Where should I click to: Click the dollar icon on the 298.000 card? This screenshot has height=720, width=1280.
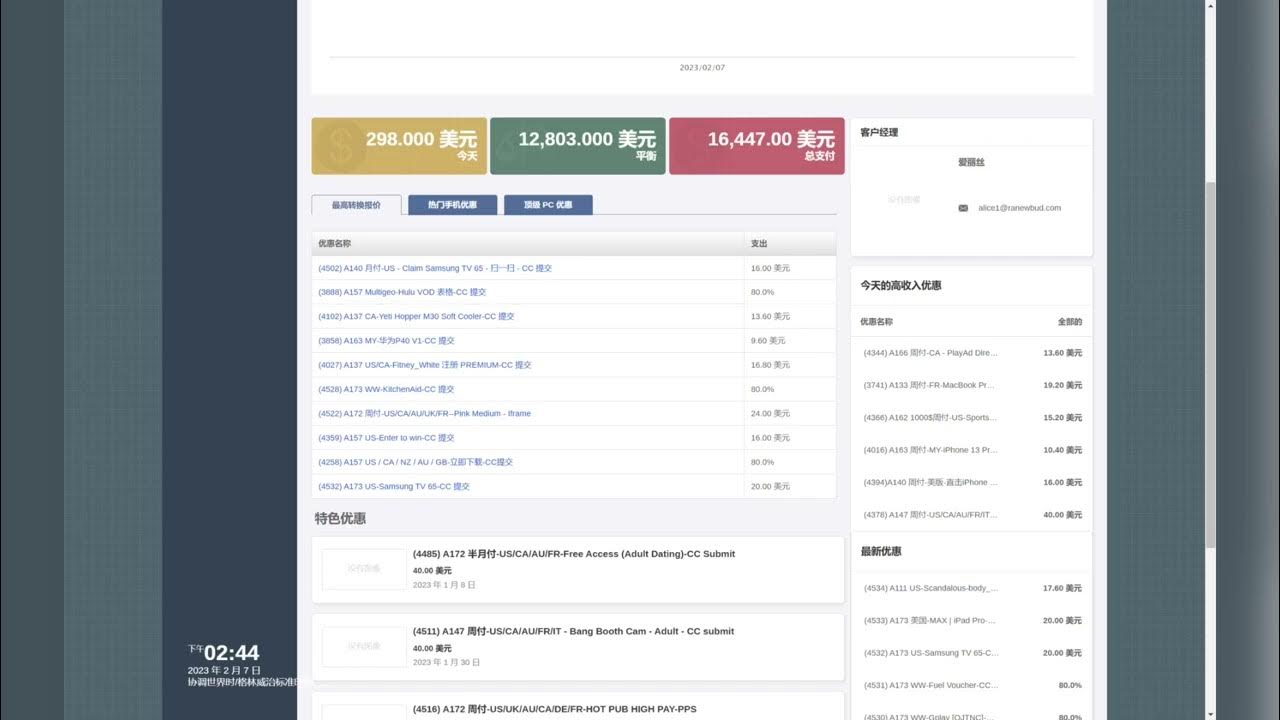[x=341, y=147]
